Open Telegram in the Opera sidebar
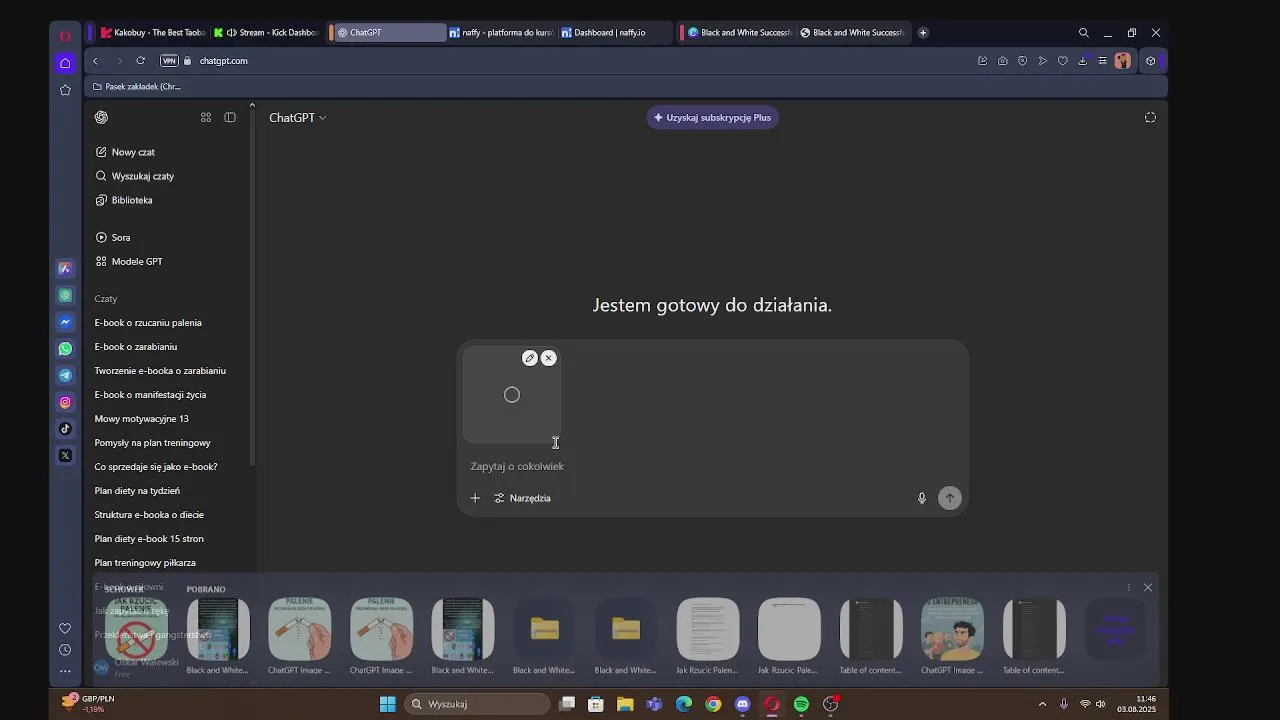This screenshot has height=720, width=1280. click(65, 376)
